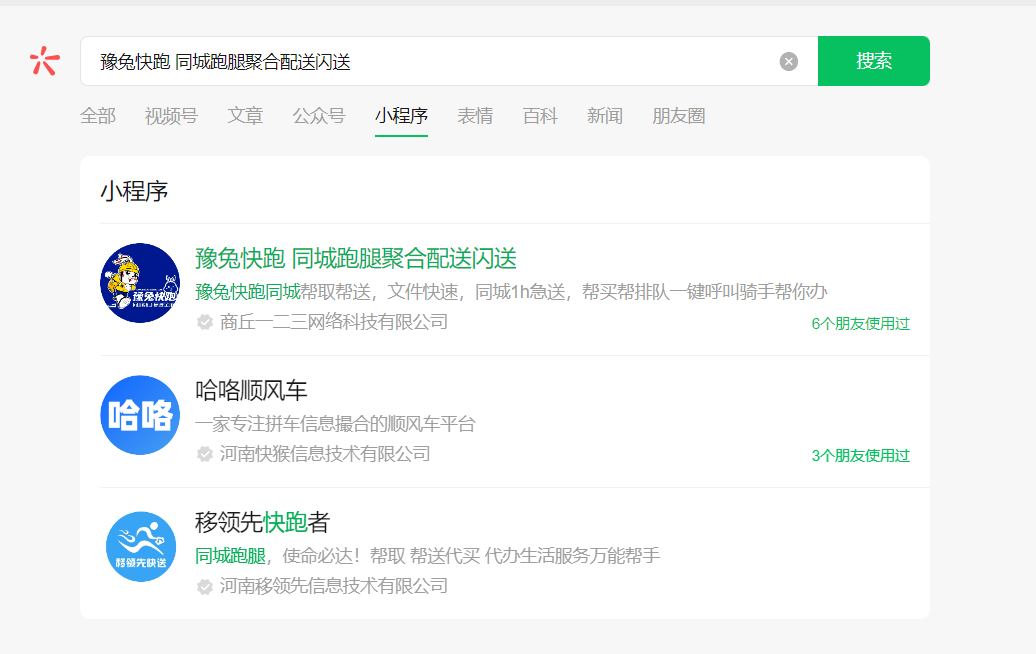Screen dimensions: 1036x654
Task: Click company name 河南移领先信息技术有限公司
Action: pos(334,587)
